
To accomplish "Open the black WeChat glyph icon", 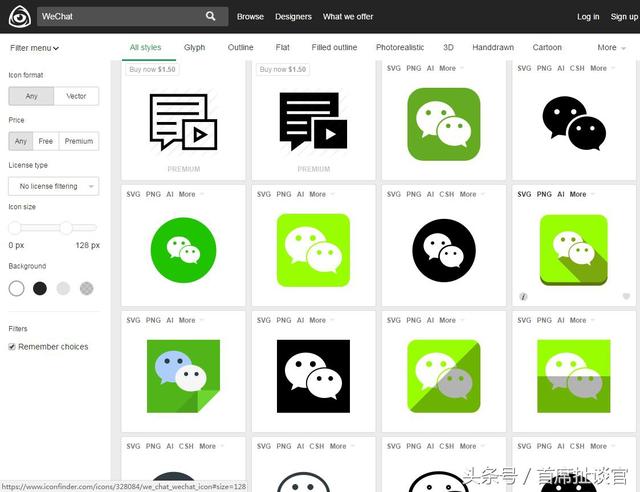I will 574,123.
